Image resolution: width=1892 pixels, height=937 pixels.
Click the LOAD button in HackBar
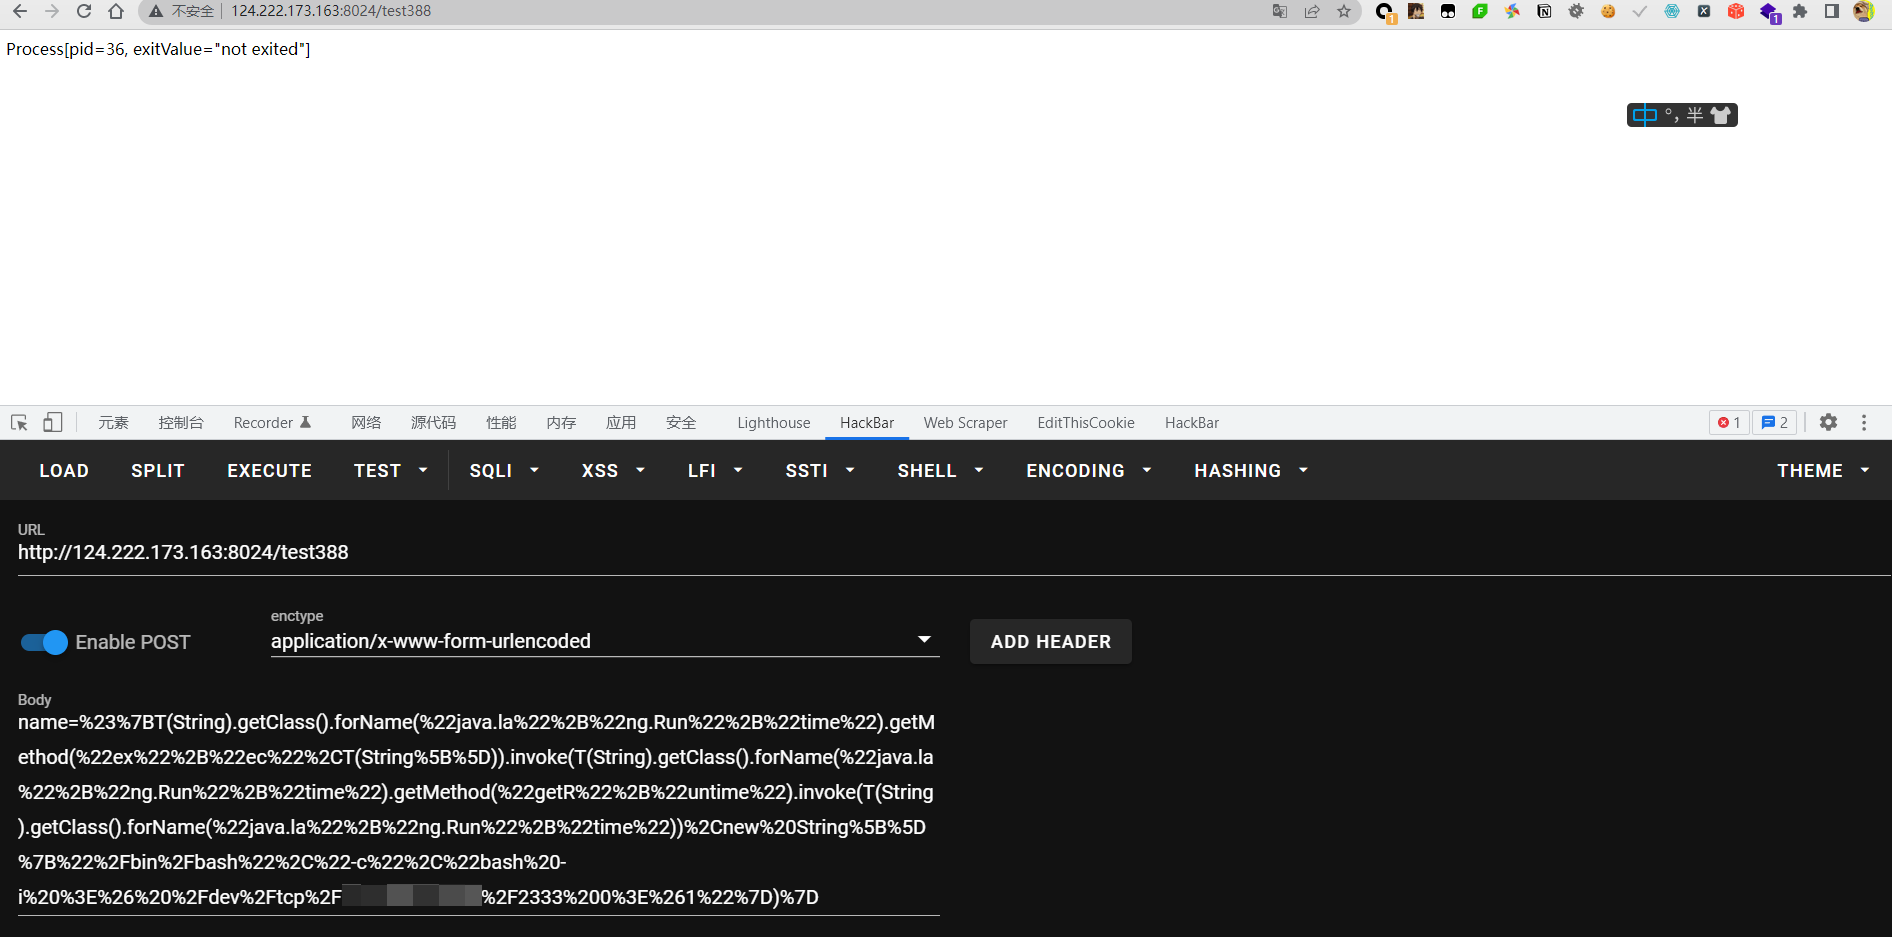(64, 470)
